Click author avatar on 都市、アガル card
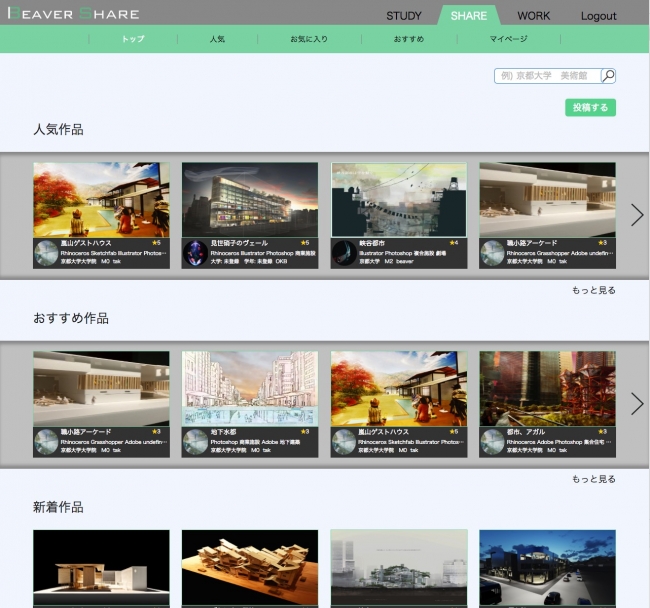The width and height of the screenshot is (650, 608). click(491, 442)
